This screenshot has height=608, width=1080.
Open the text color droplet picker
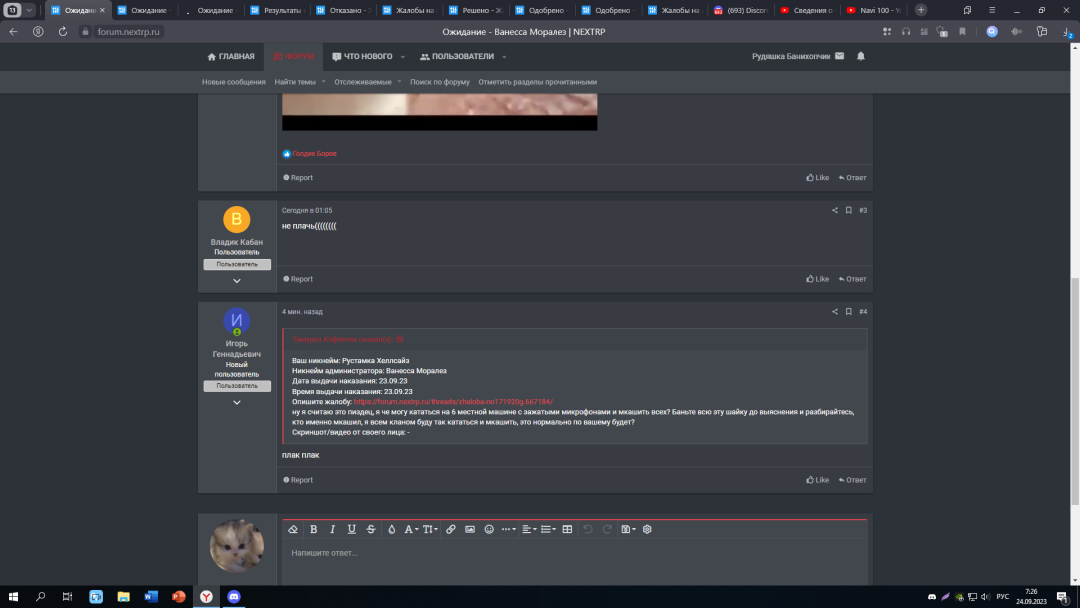(x=391, y=529)
